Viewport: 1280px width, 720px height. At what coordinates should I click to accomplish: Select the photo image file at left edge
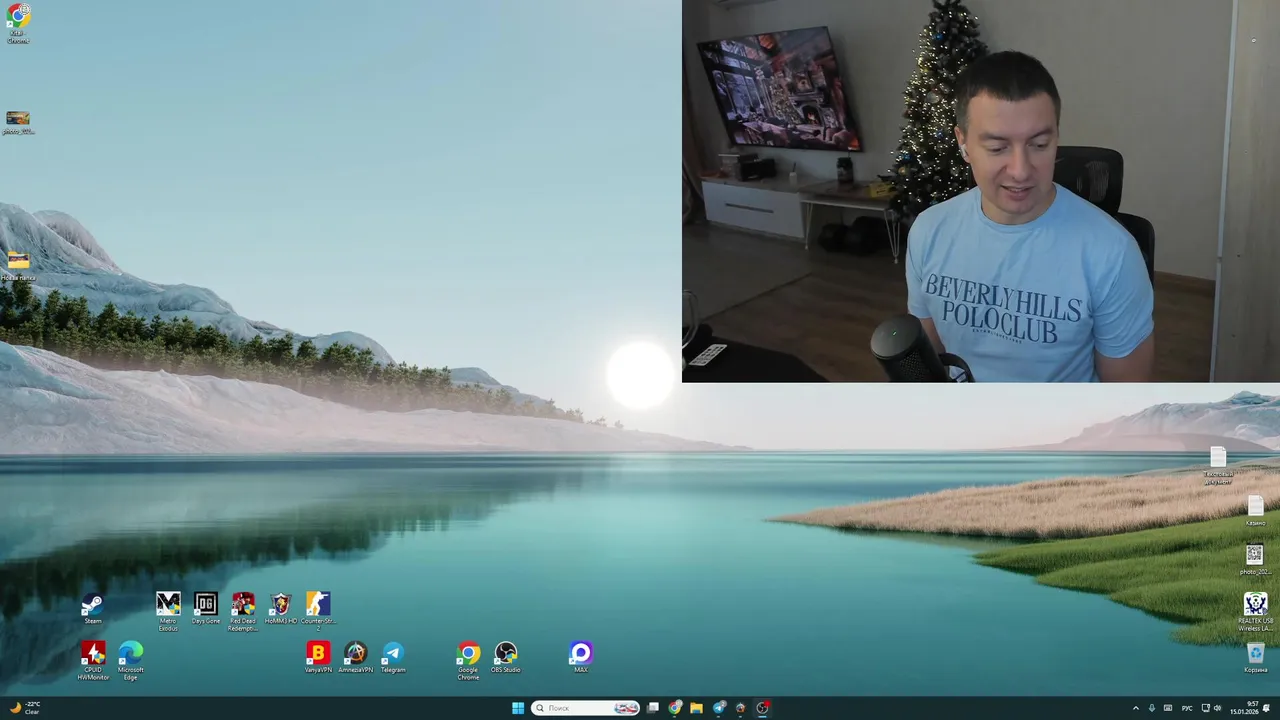pyautogui.click(x=18, y=123)
